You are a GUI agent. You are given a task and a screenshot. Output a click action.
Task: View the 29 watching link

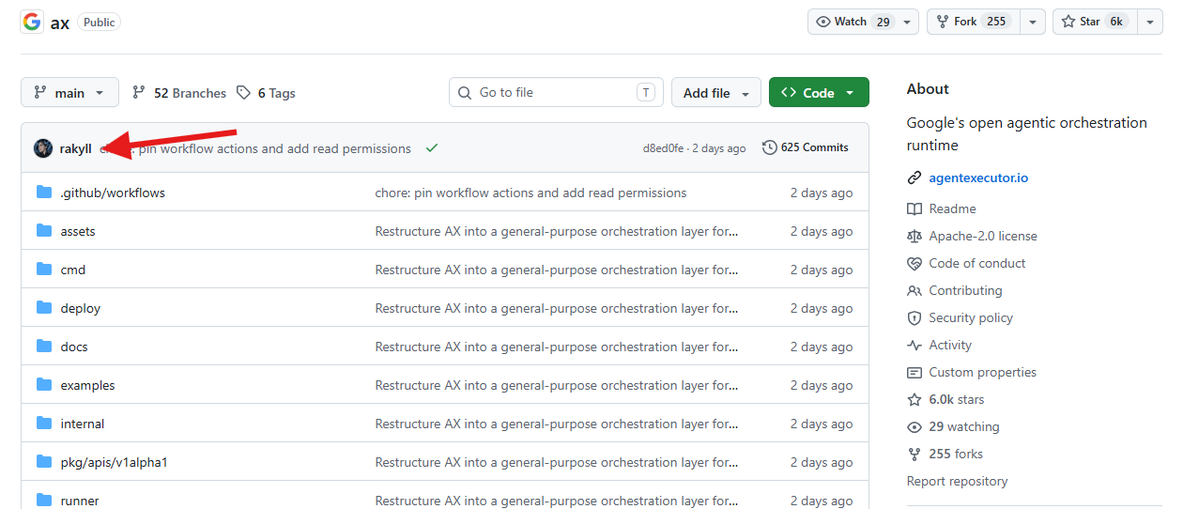tap(964, 426)
